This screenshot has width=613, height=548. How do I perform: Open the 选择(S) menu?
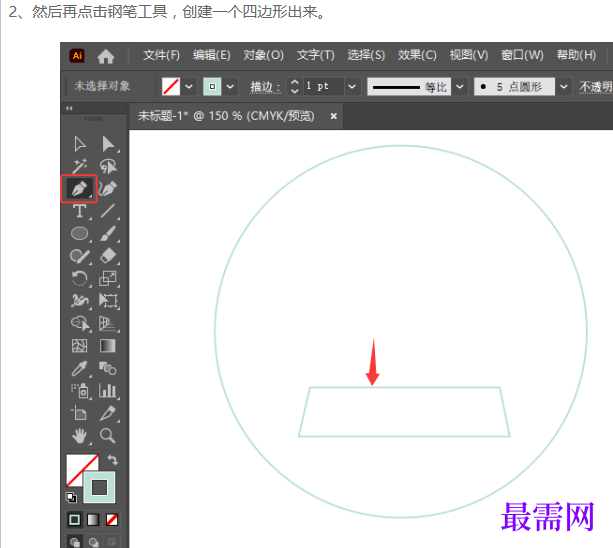point(366,55)
